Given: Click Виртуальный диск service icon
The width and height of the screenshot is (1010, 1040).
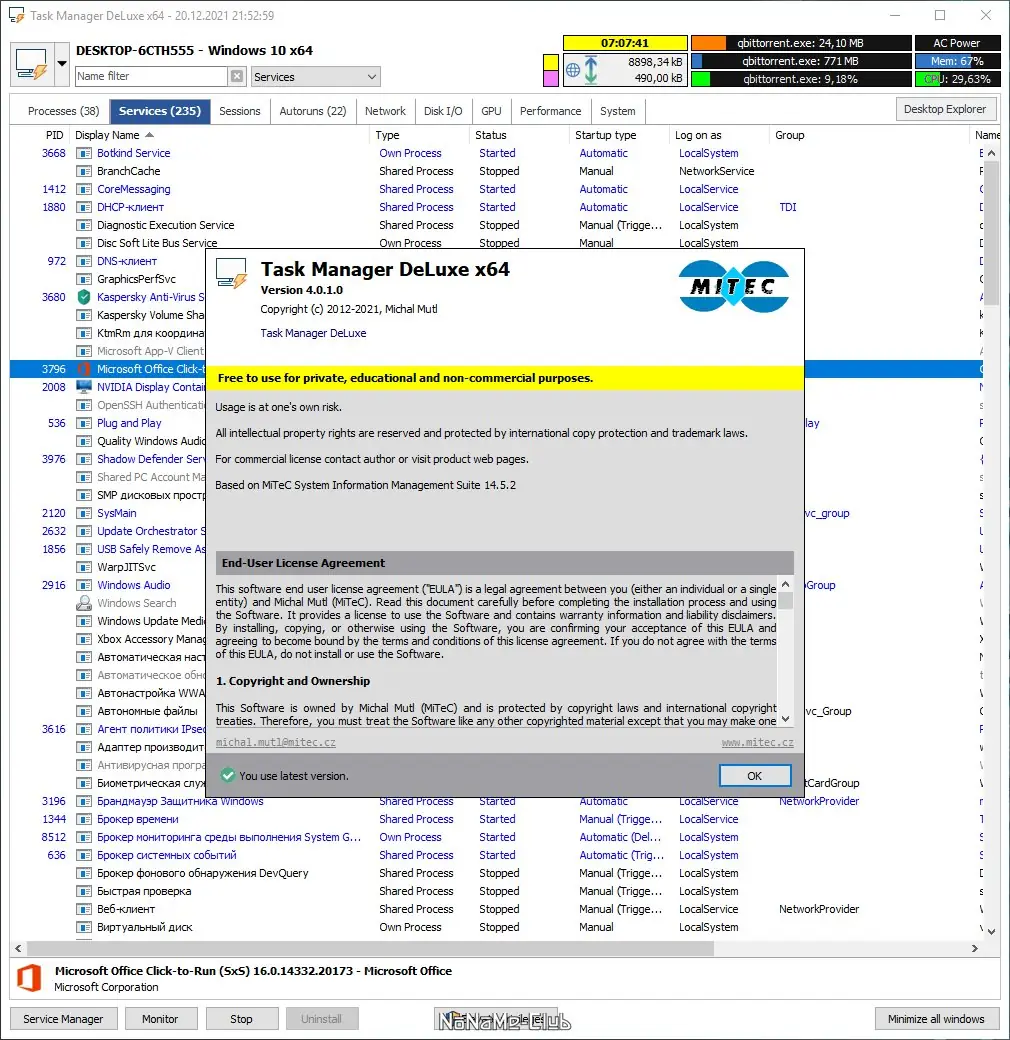Looking at the screenshot, I should click(x=84, y=927).
